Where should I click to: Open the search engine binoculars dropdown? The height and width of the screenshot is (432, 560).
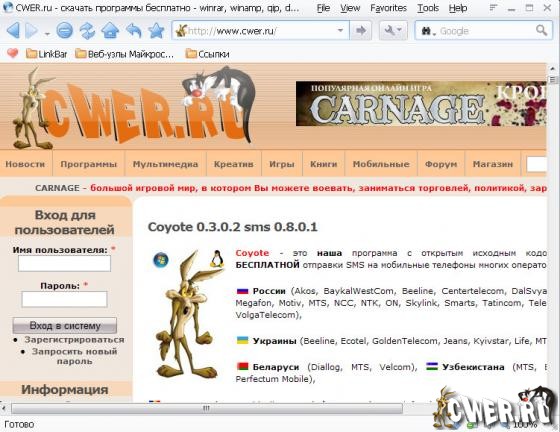(429, 31)
